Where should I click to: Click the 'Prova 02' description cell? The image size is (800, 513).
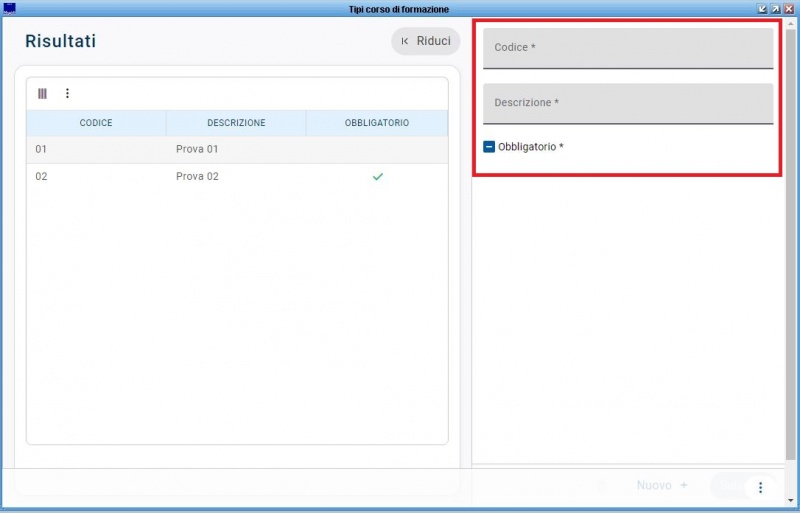point(197,176)
